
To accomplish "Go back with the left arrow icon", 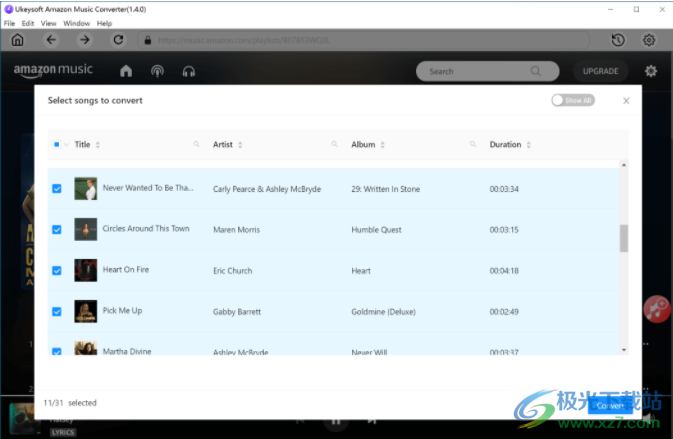I will click(51, 40).
